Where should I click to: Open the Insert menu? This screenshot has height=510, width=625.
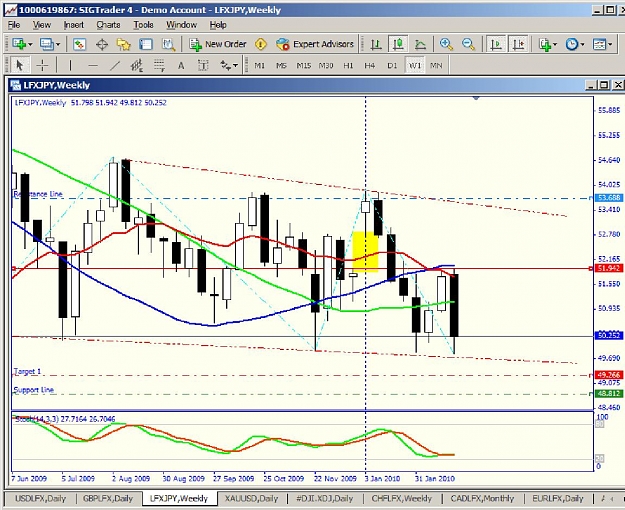(x=74, y=25)
